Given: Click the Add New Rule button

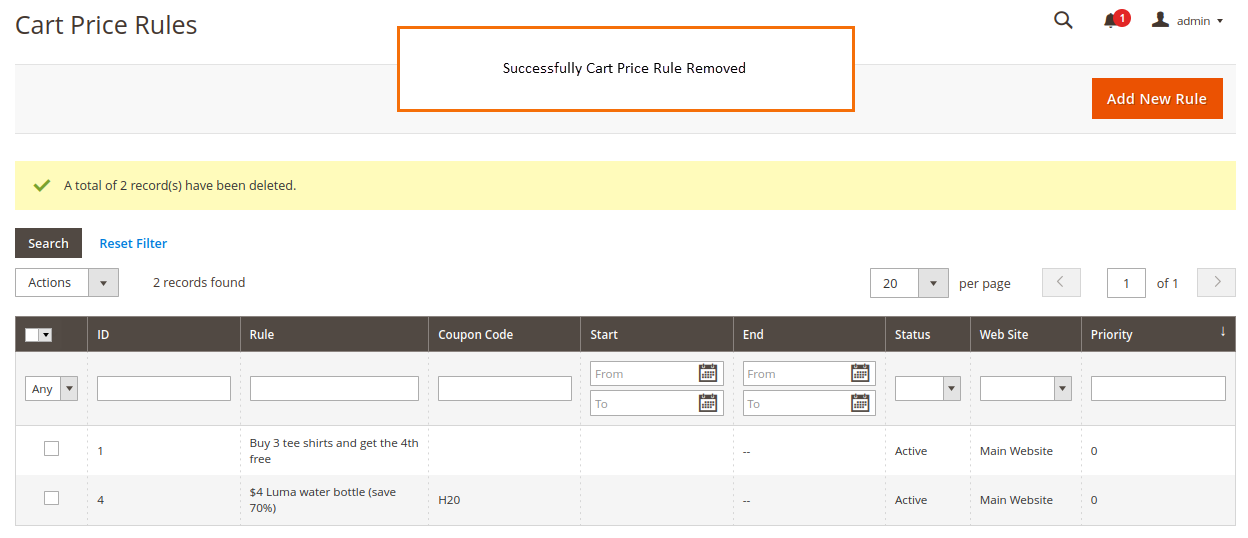Looking at the screenshot, I should [x=1156, y=99].
